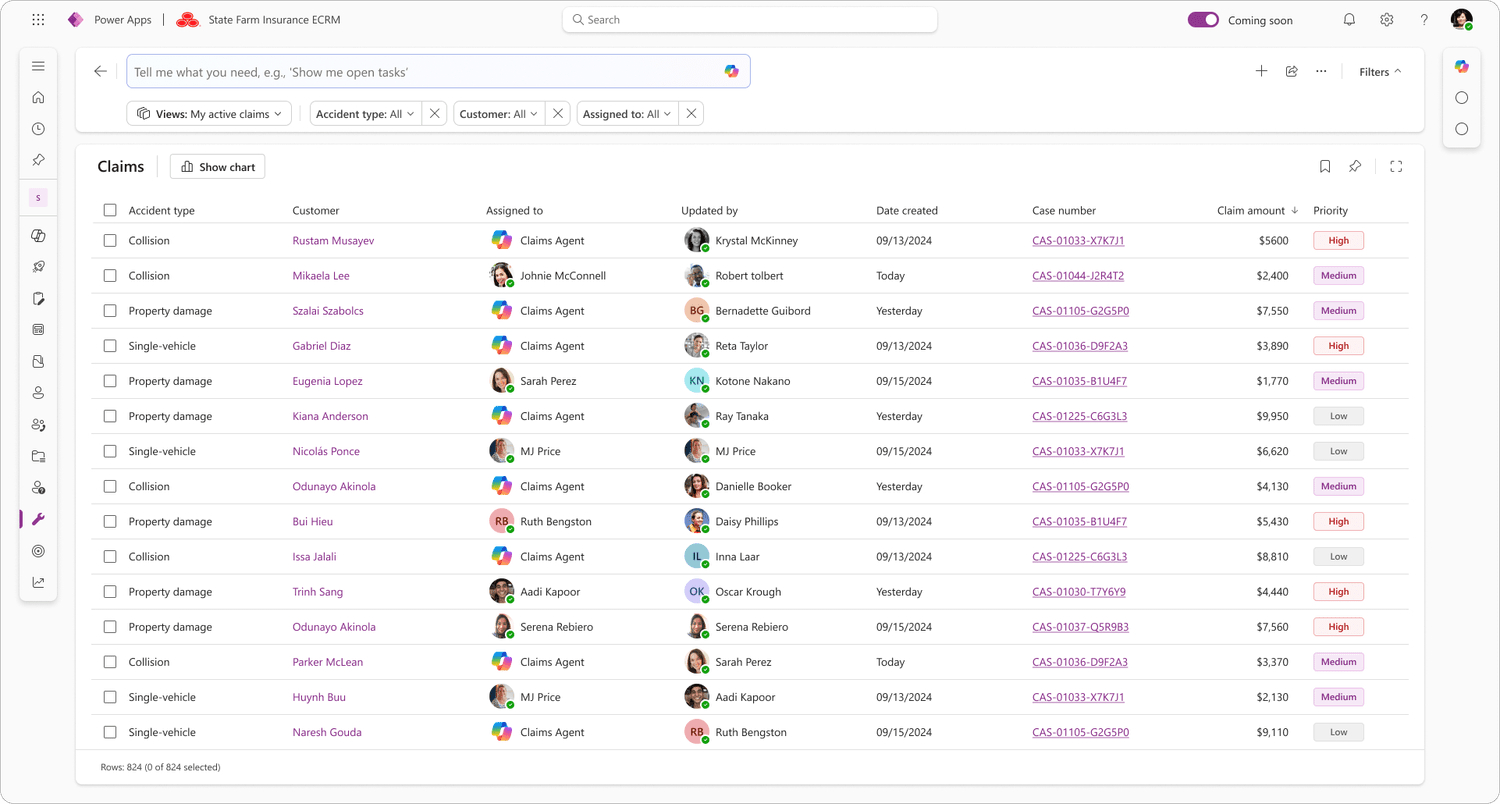Select the checkbox for Naresh Gouda row
Viewport: 1500px width, 804px height.
tap(110, 732)
